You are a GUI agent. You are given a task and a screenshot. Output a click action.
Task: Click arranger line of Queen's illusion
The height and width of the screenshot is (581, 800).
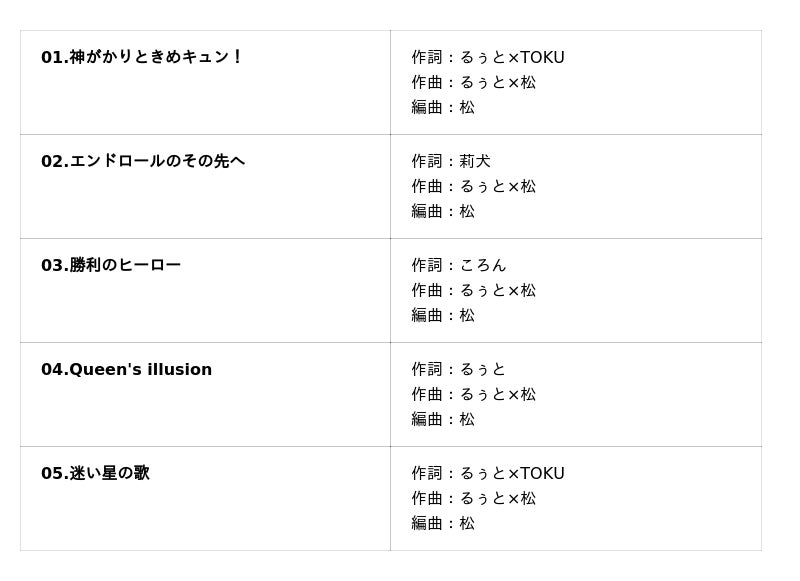coord(443,419)
